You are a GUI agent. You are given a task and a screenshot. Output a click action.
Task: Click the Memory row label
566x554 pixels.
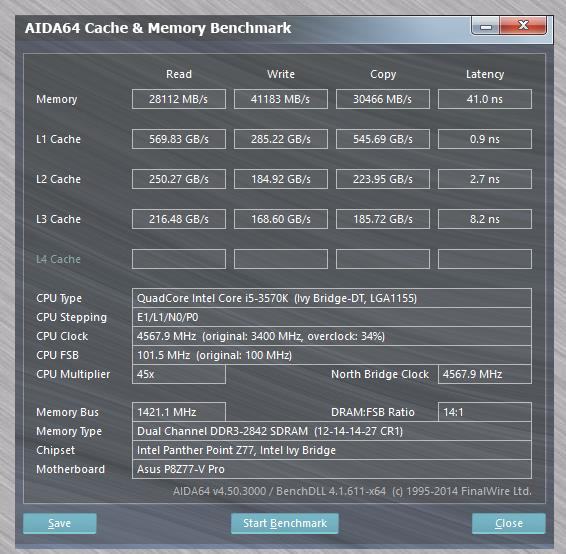coord(57,99)
